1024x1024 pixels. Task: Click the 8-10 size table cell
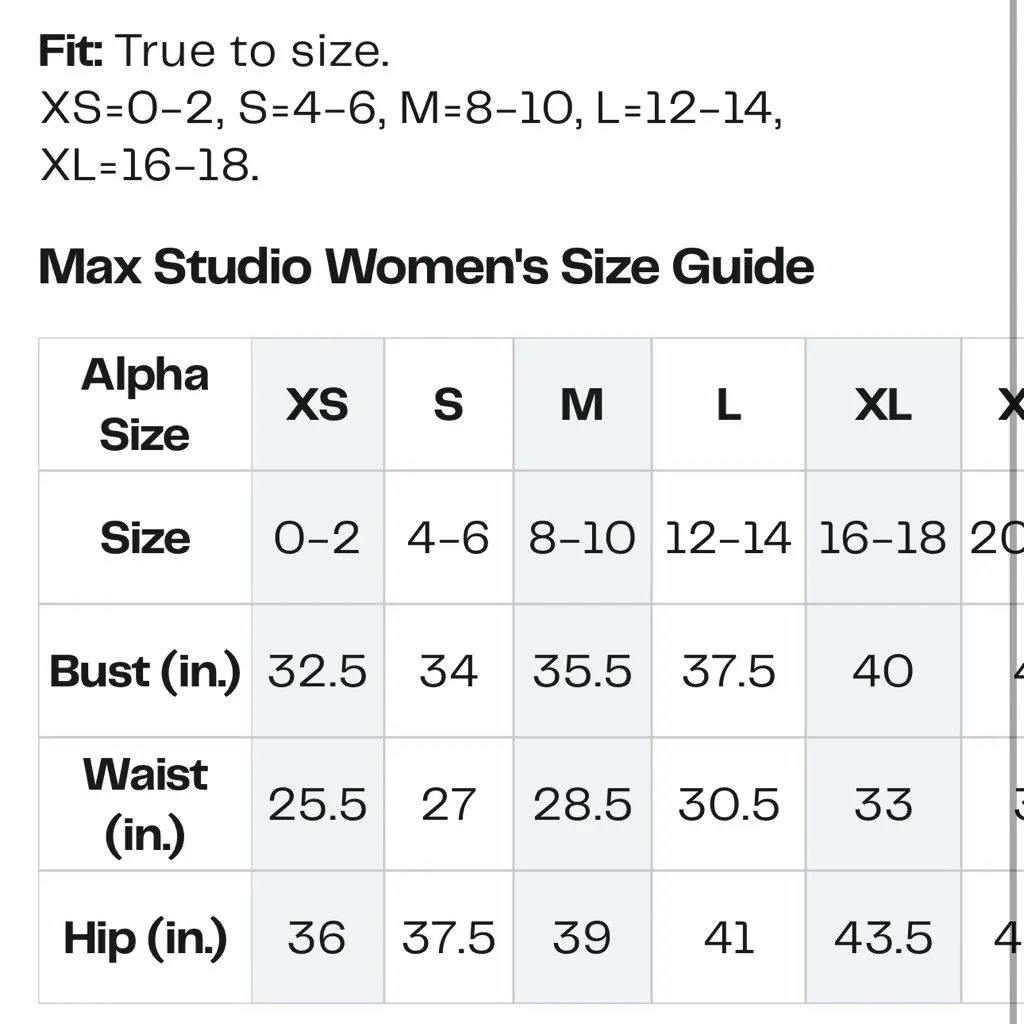point(582,538)
